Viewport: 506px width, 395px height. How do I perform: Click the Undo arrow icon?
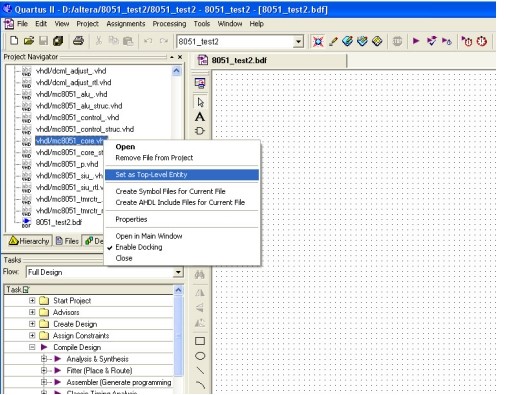[x=148, y=41]
